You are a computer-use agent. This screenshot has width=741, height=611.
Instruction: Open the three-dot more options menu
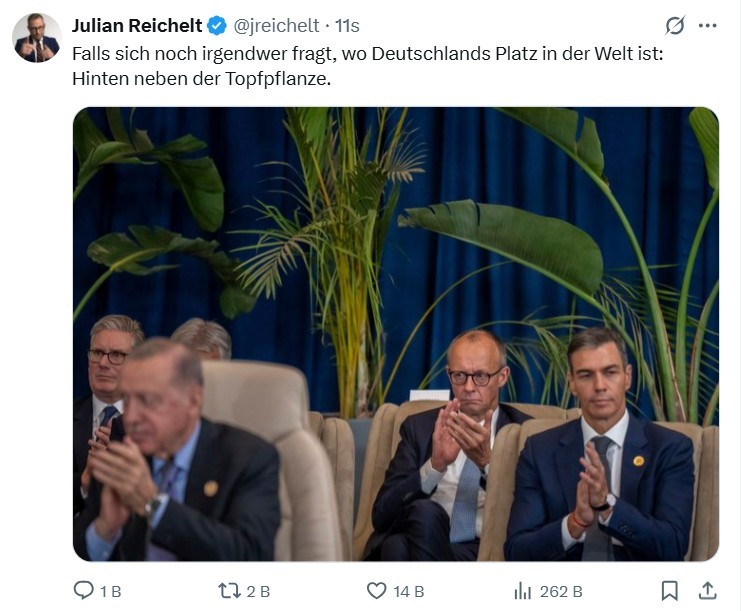pos(708,26)
